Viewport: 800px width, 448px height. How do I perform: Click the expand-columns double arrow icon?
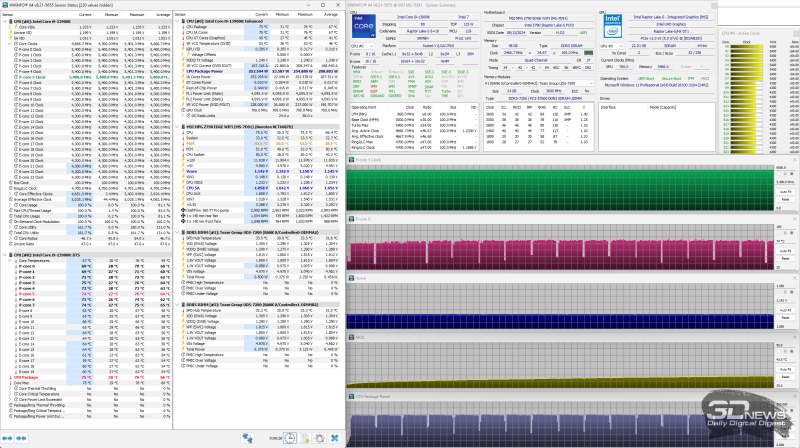[x=7, y=438]
